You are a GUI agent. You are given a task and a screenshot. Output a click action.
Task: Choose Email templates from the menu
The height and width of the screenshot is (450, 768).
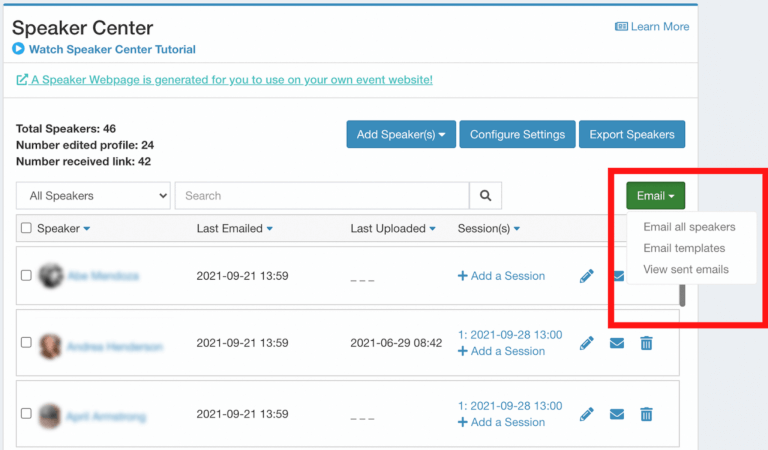pos(684,248)
